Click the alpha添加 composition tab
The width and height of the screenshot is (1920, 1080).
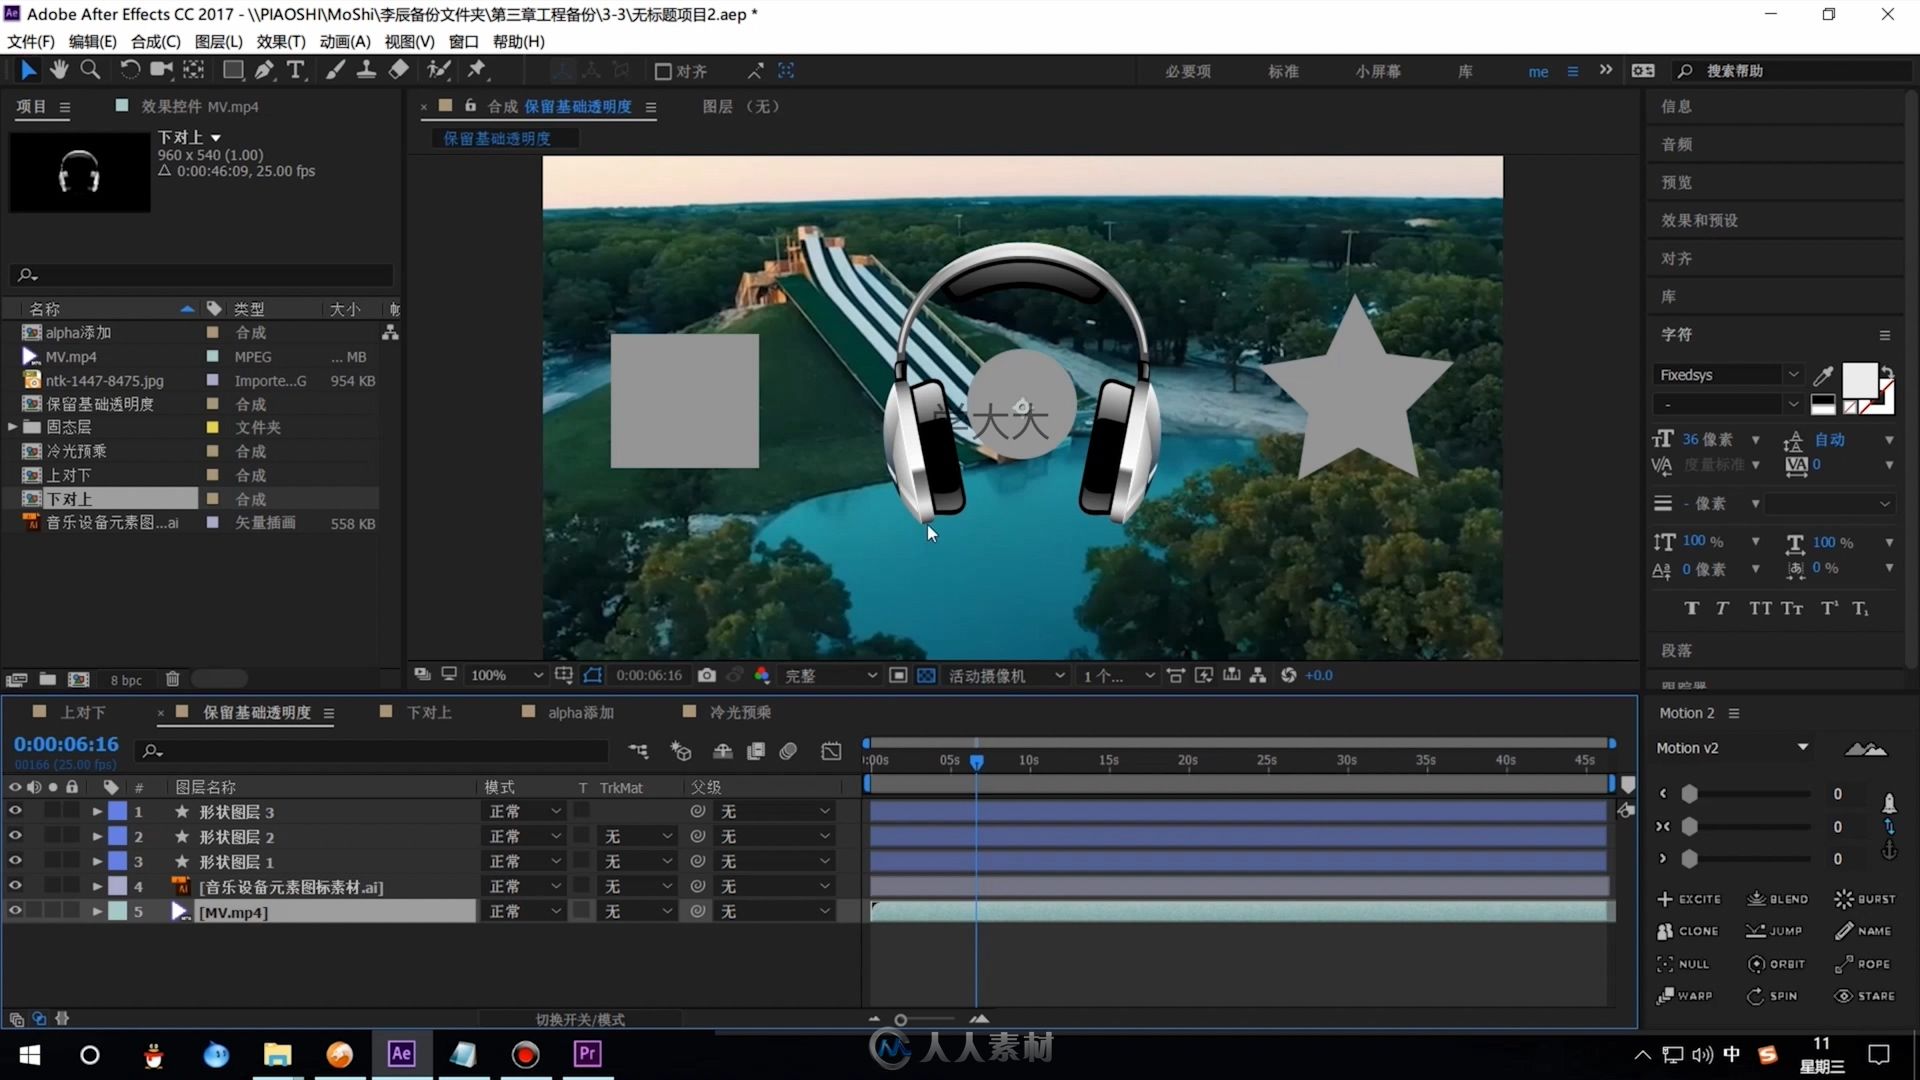point(582,712)
